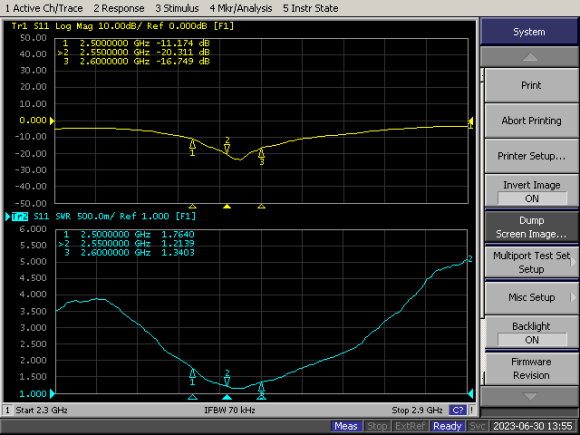Open the System softkey menu header
The height and width of the screenshot is (435, 580).
coord(529,32)
